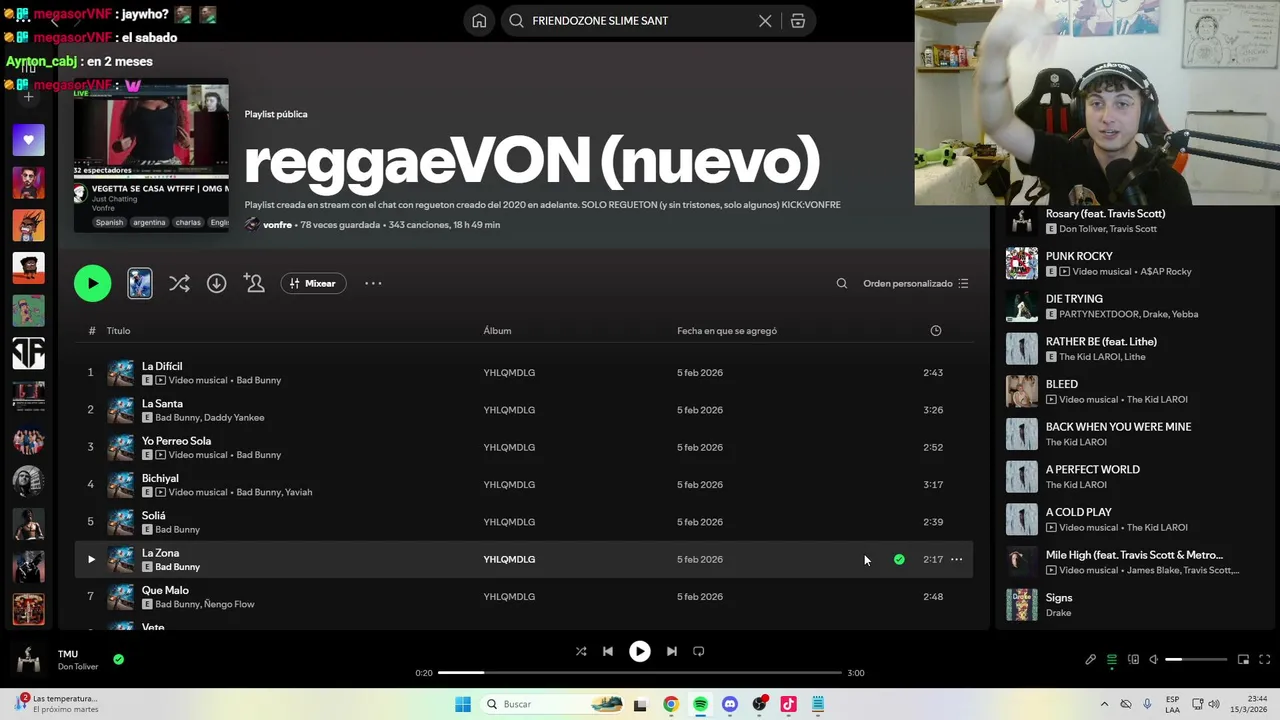Skip to previous track in player
The height and width of the screenshot is (720, 1280).
608,651
